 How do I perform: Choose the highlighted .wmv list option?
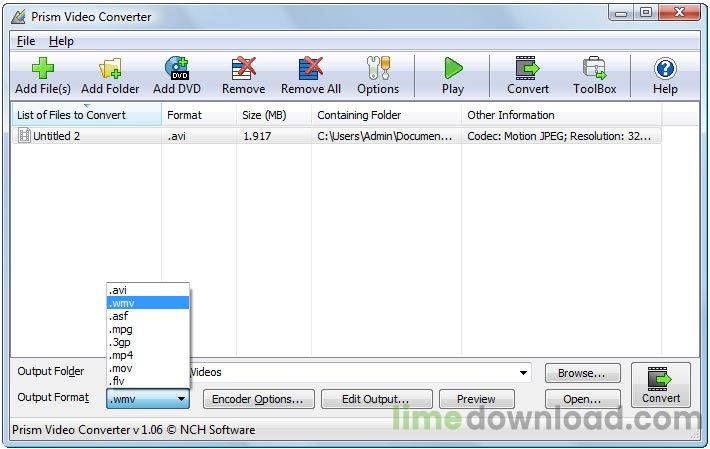[148, 303]
